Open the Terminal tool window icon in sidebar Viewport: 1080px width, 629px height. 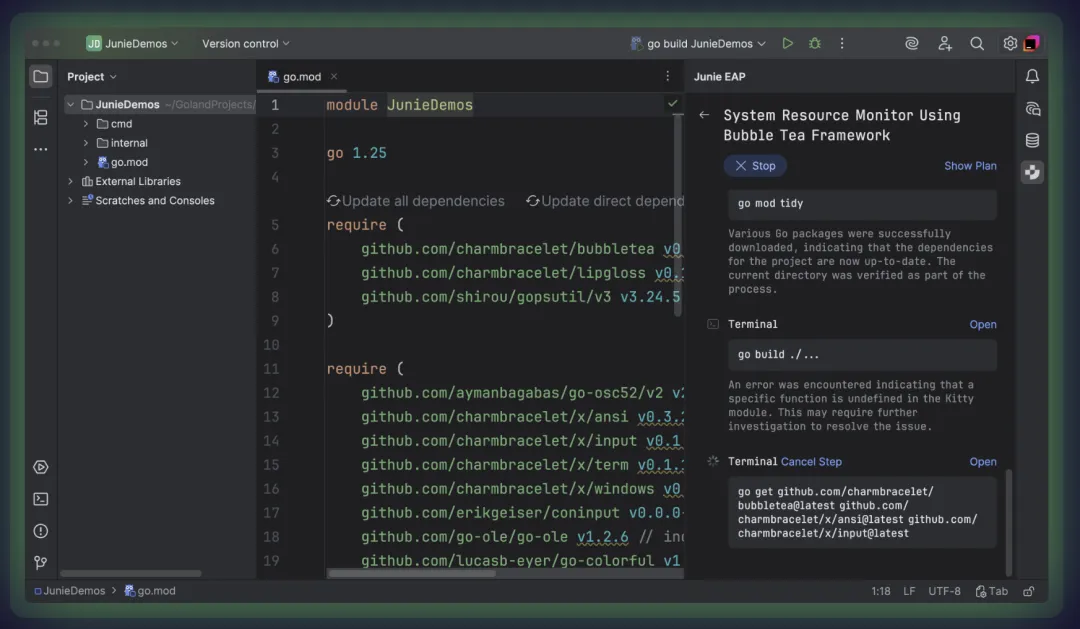41,499
